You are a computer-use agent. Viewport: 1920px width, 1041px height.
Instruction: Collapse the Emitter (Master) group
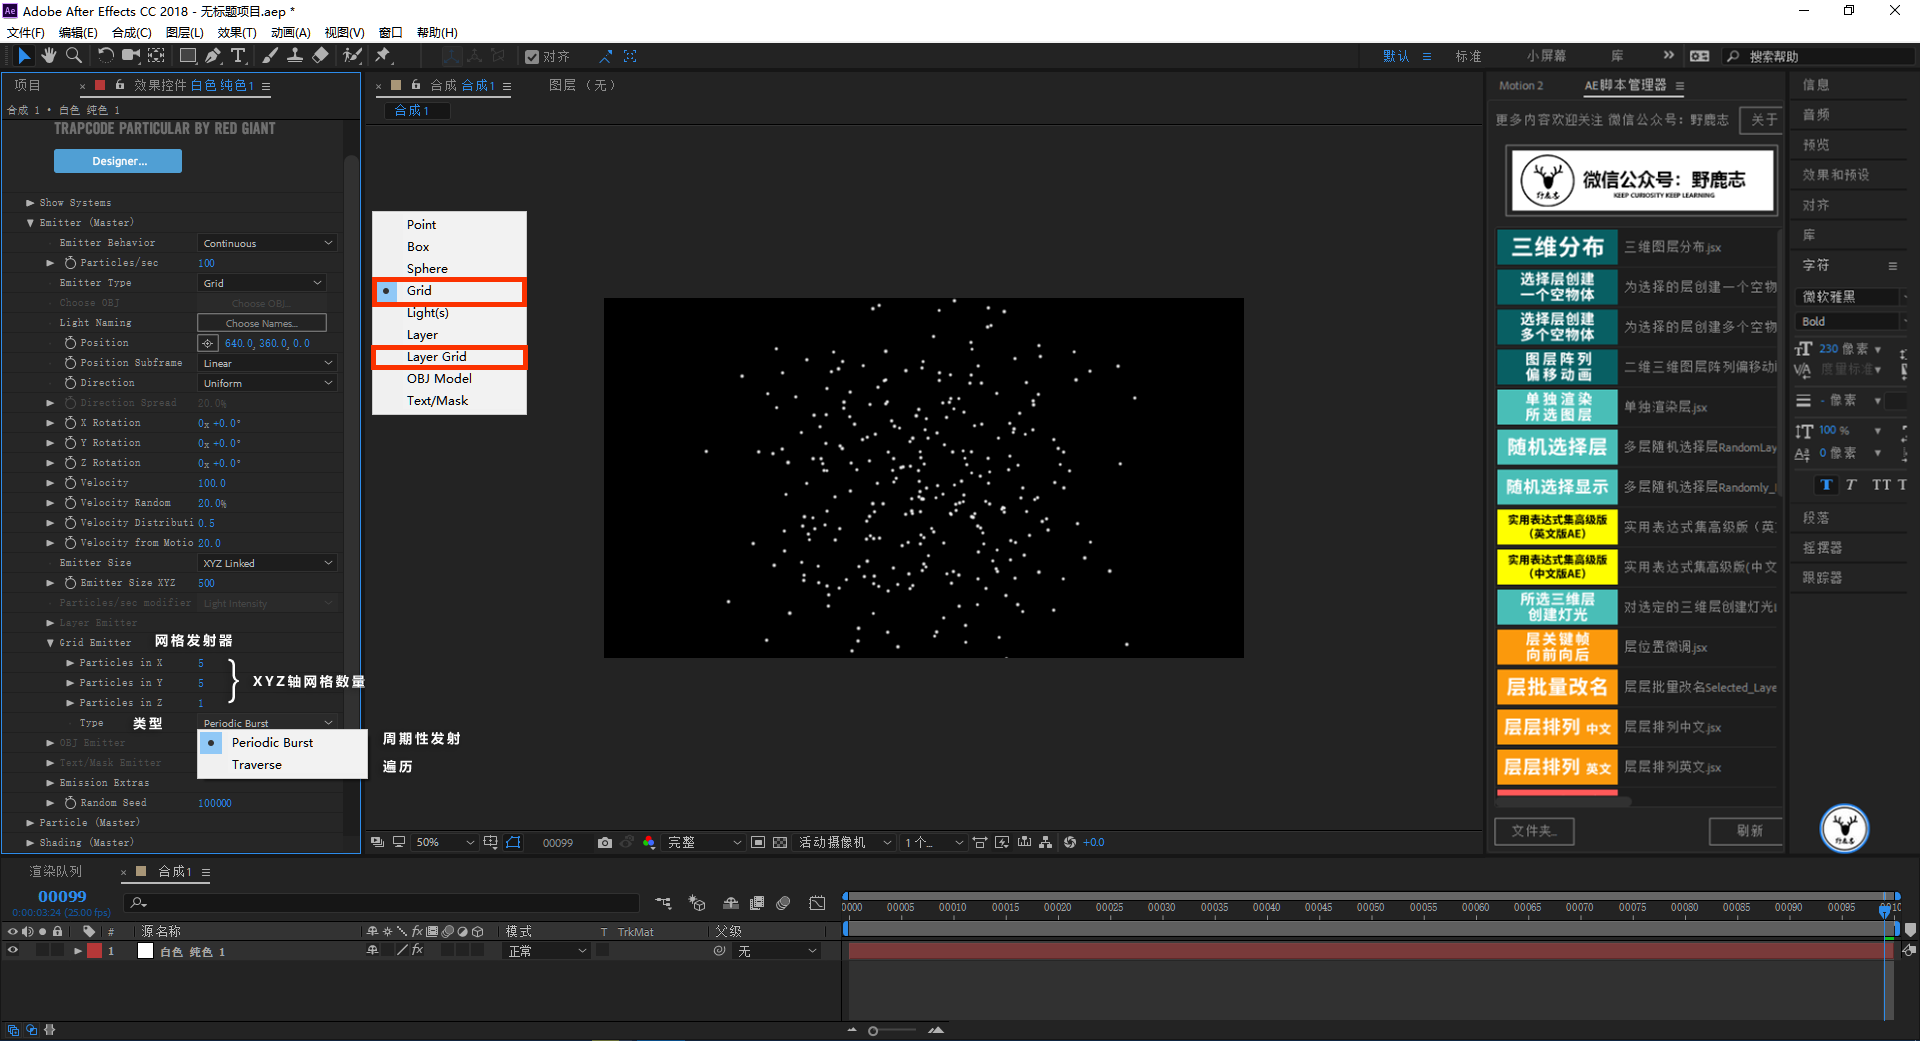tap(30, 223)
